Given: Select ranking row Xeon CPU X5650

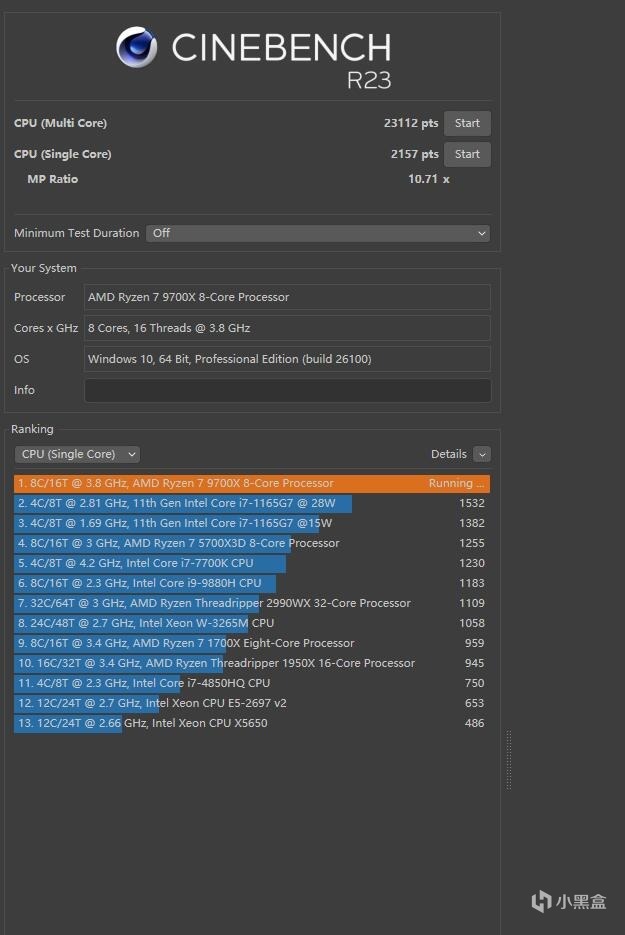Looking at the screenshot, I should click(x=252, y=723).
